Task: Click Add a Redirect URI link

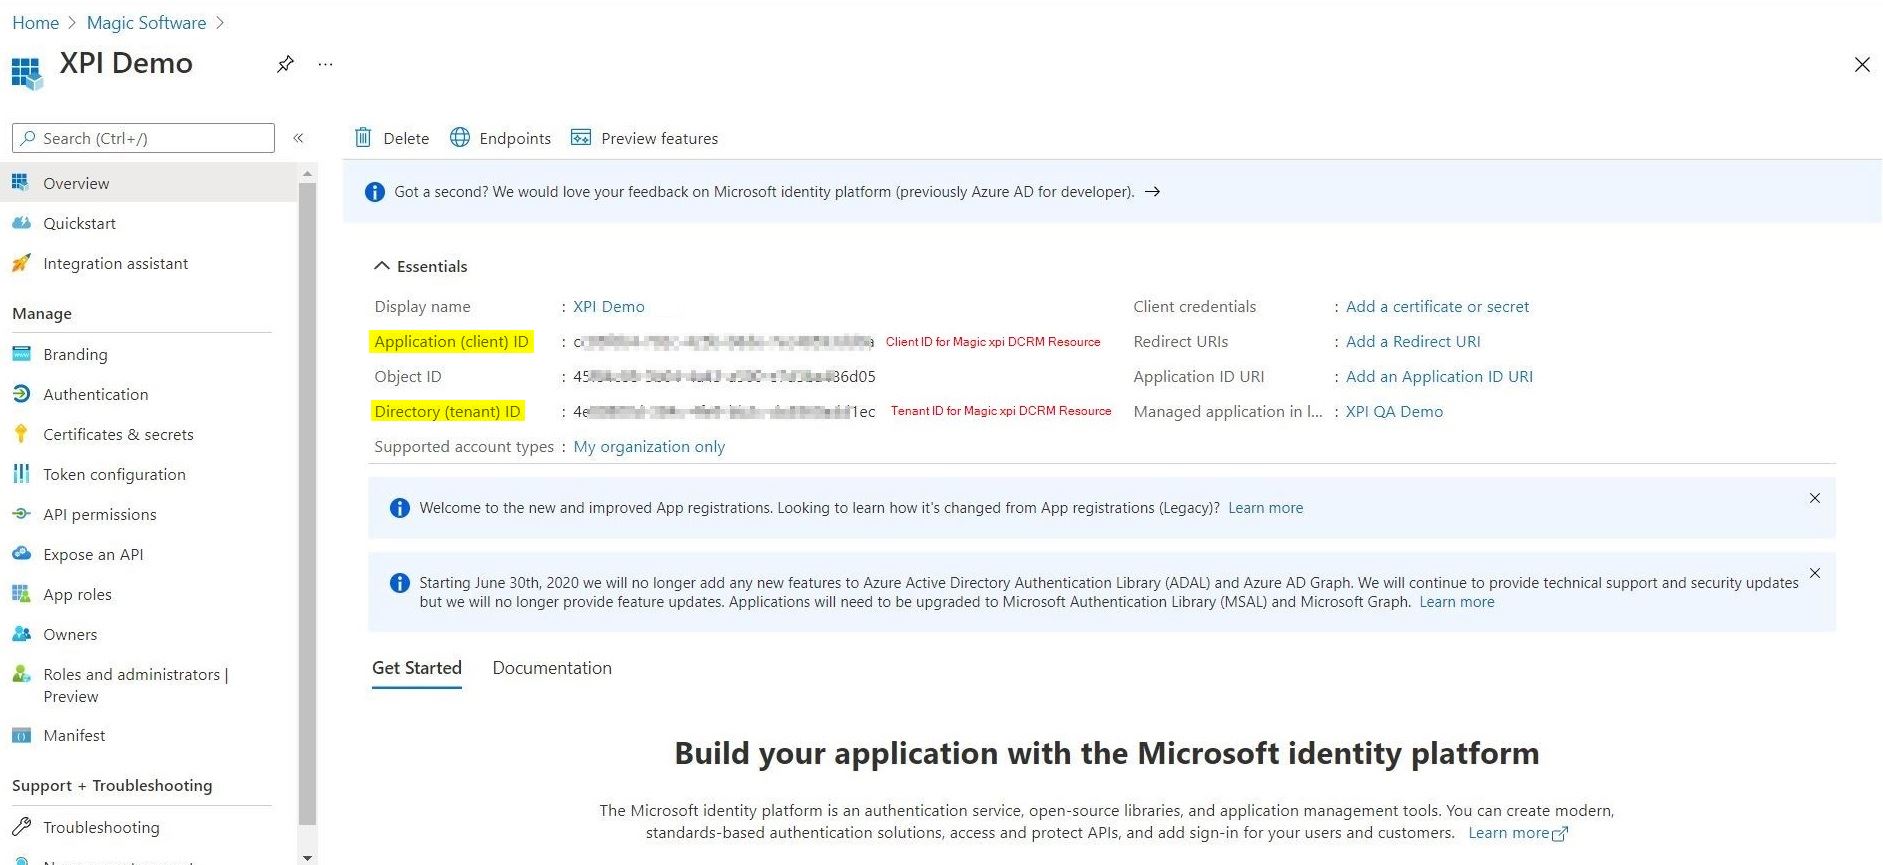Action: 1413,342
